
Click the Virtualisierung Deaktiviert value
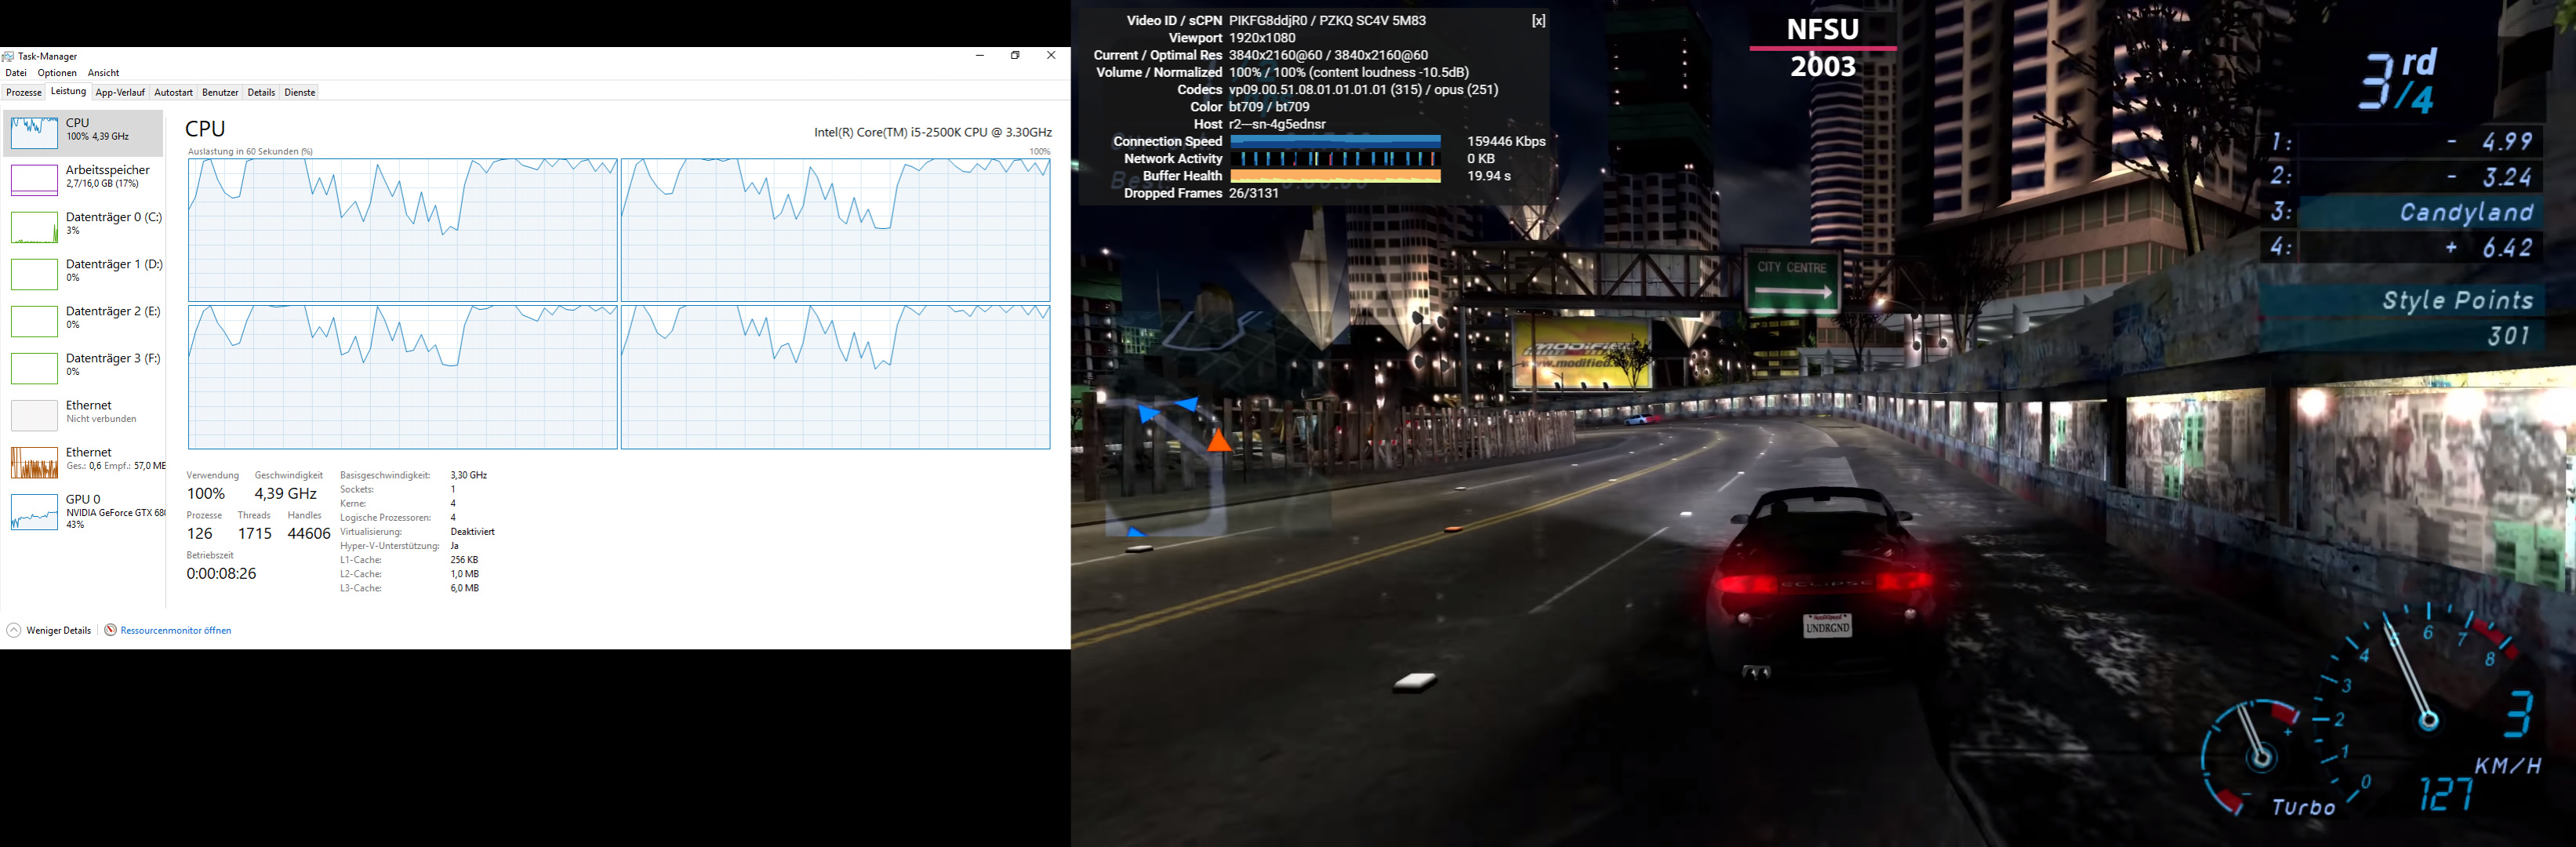[x=472, y=532]
